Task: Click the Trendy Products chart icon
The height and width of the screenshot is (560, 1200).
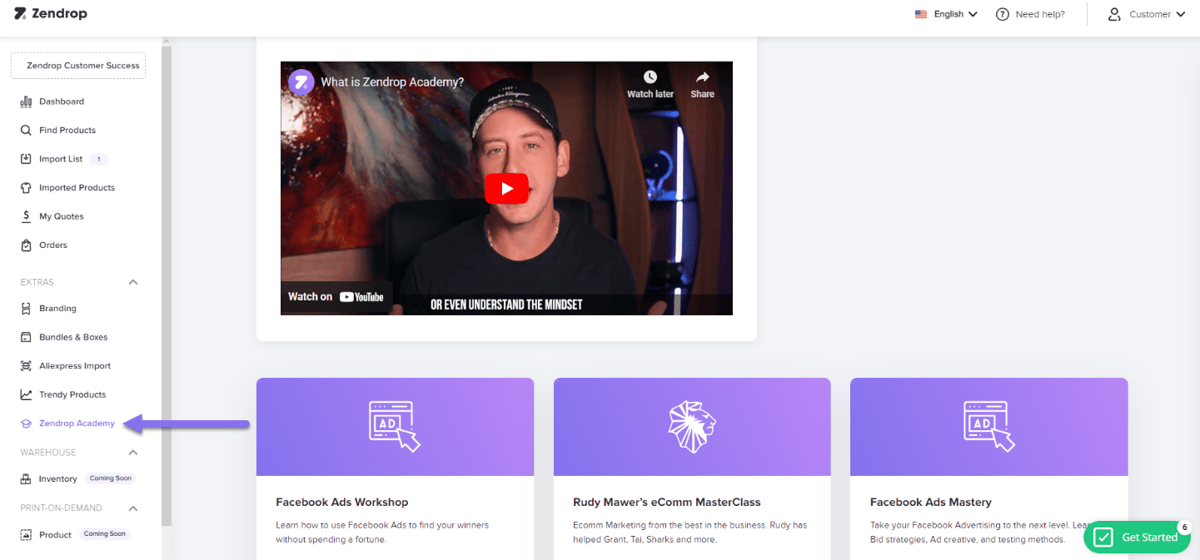Action: (x=26, y=395)
